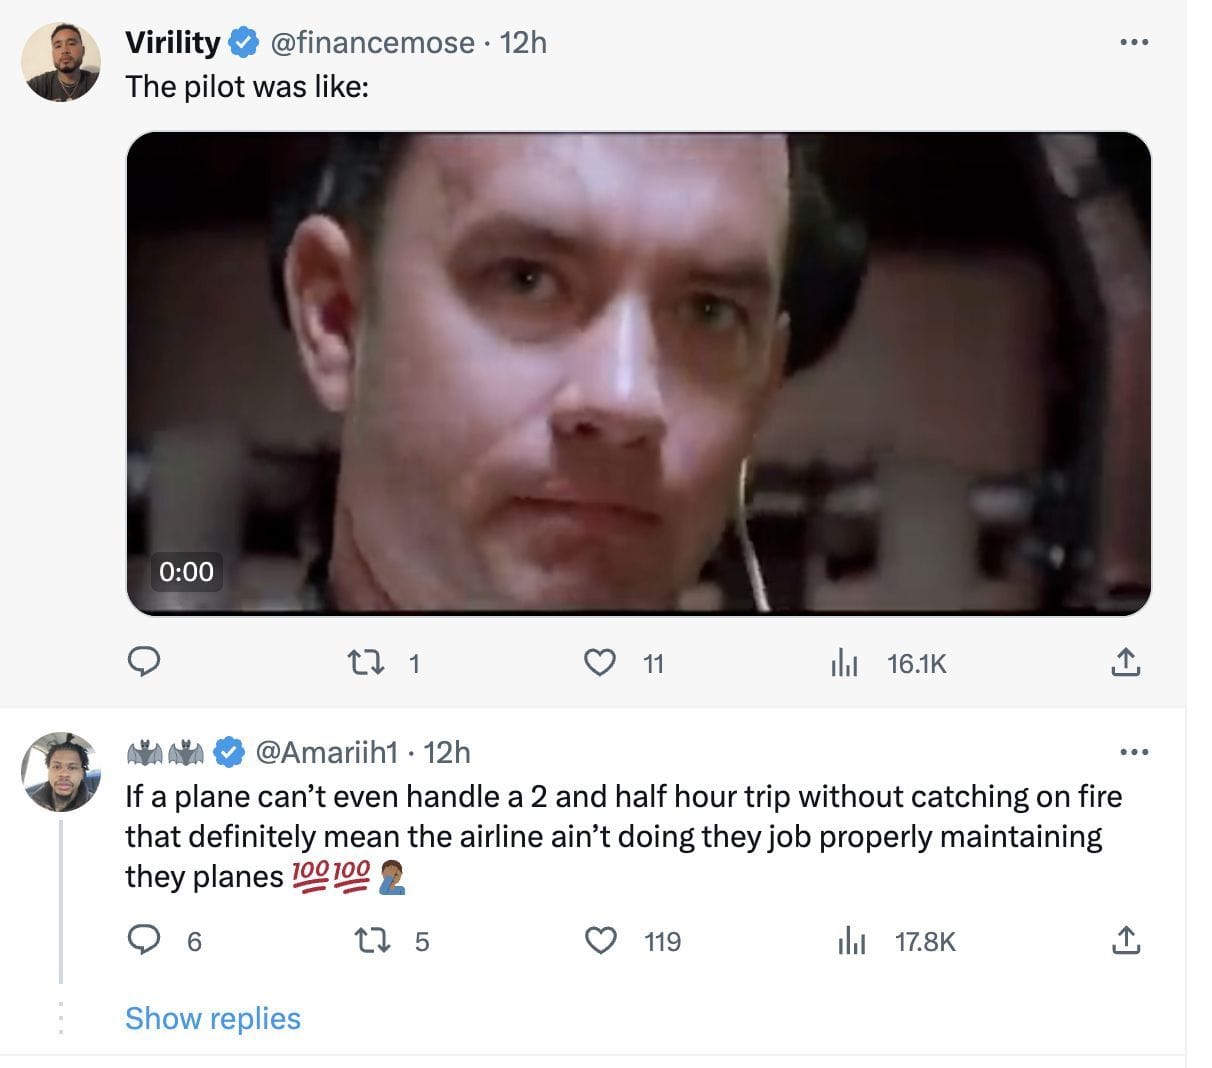
Task: Open more options for the Virility tweet
Action: click(x=1133, y=43)
